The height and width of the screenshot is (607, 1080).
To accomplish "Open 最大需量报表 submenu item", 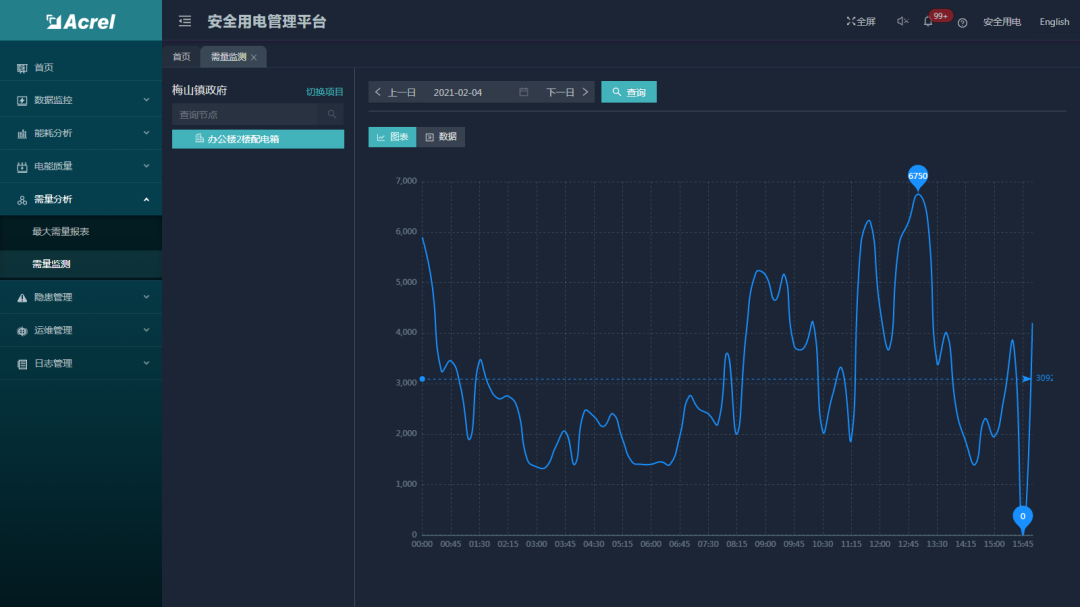I will pos(61,232).
